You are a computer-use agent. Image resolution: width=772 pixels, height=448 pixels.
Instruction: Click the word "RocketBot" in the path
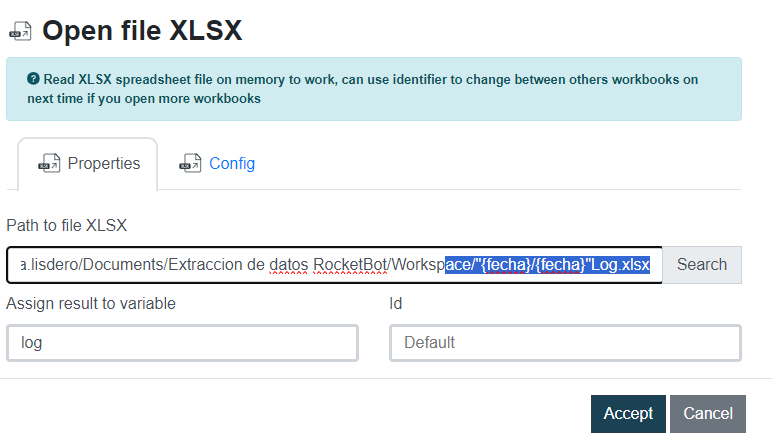pos(351,265)
